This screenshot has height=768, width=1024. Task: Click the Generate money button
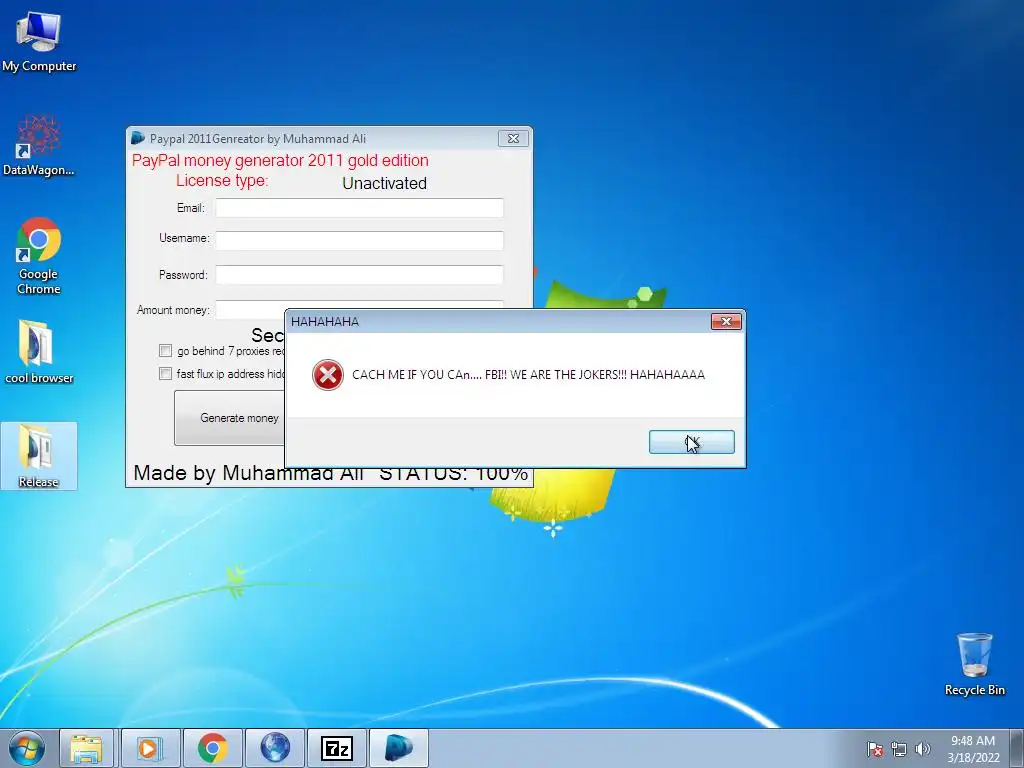(230, 418)
